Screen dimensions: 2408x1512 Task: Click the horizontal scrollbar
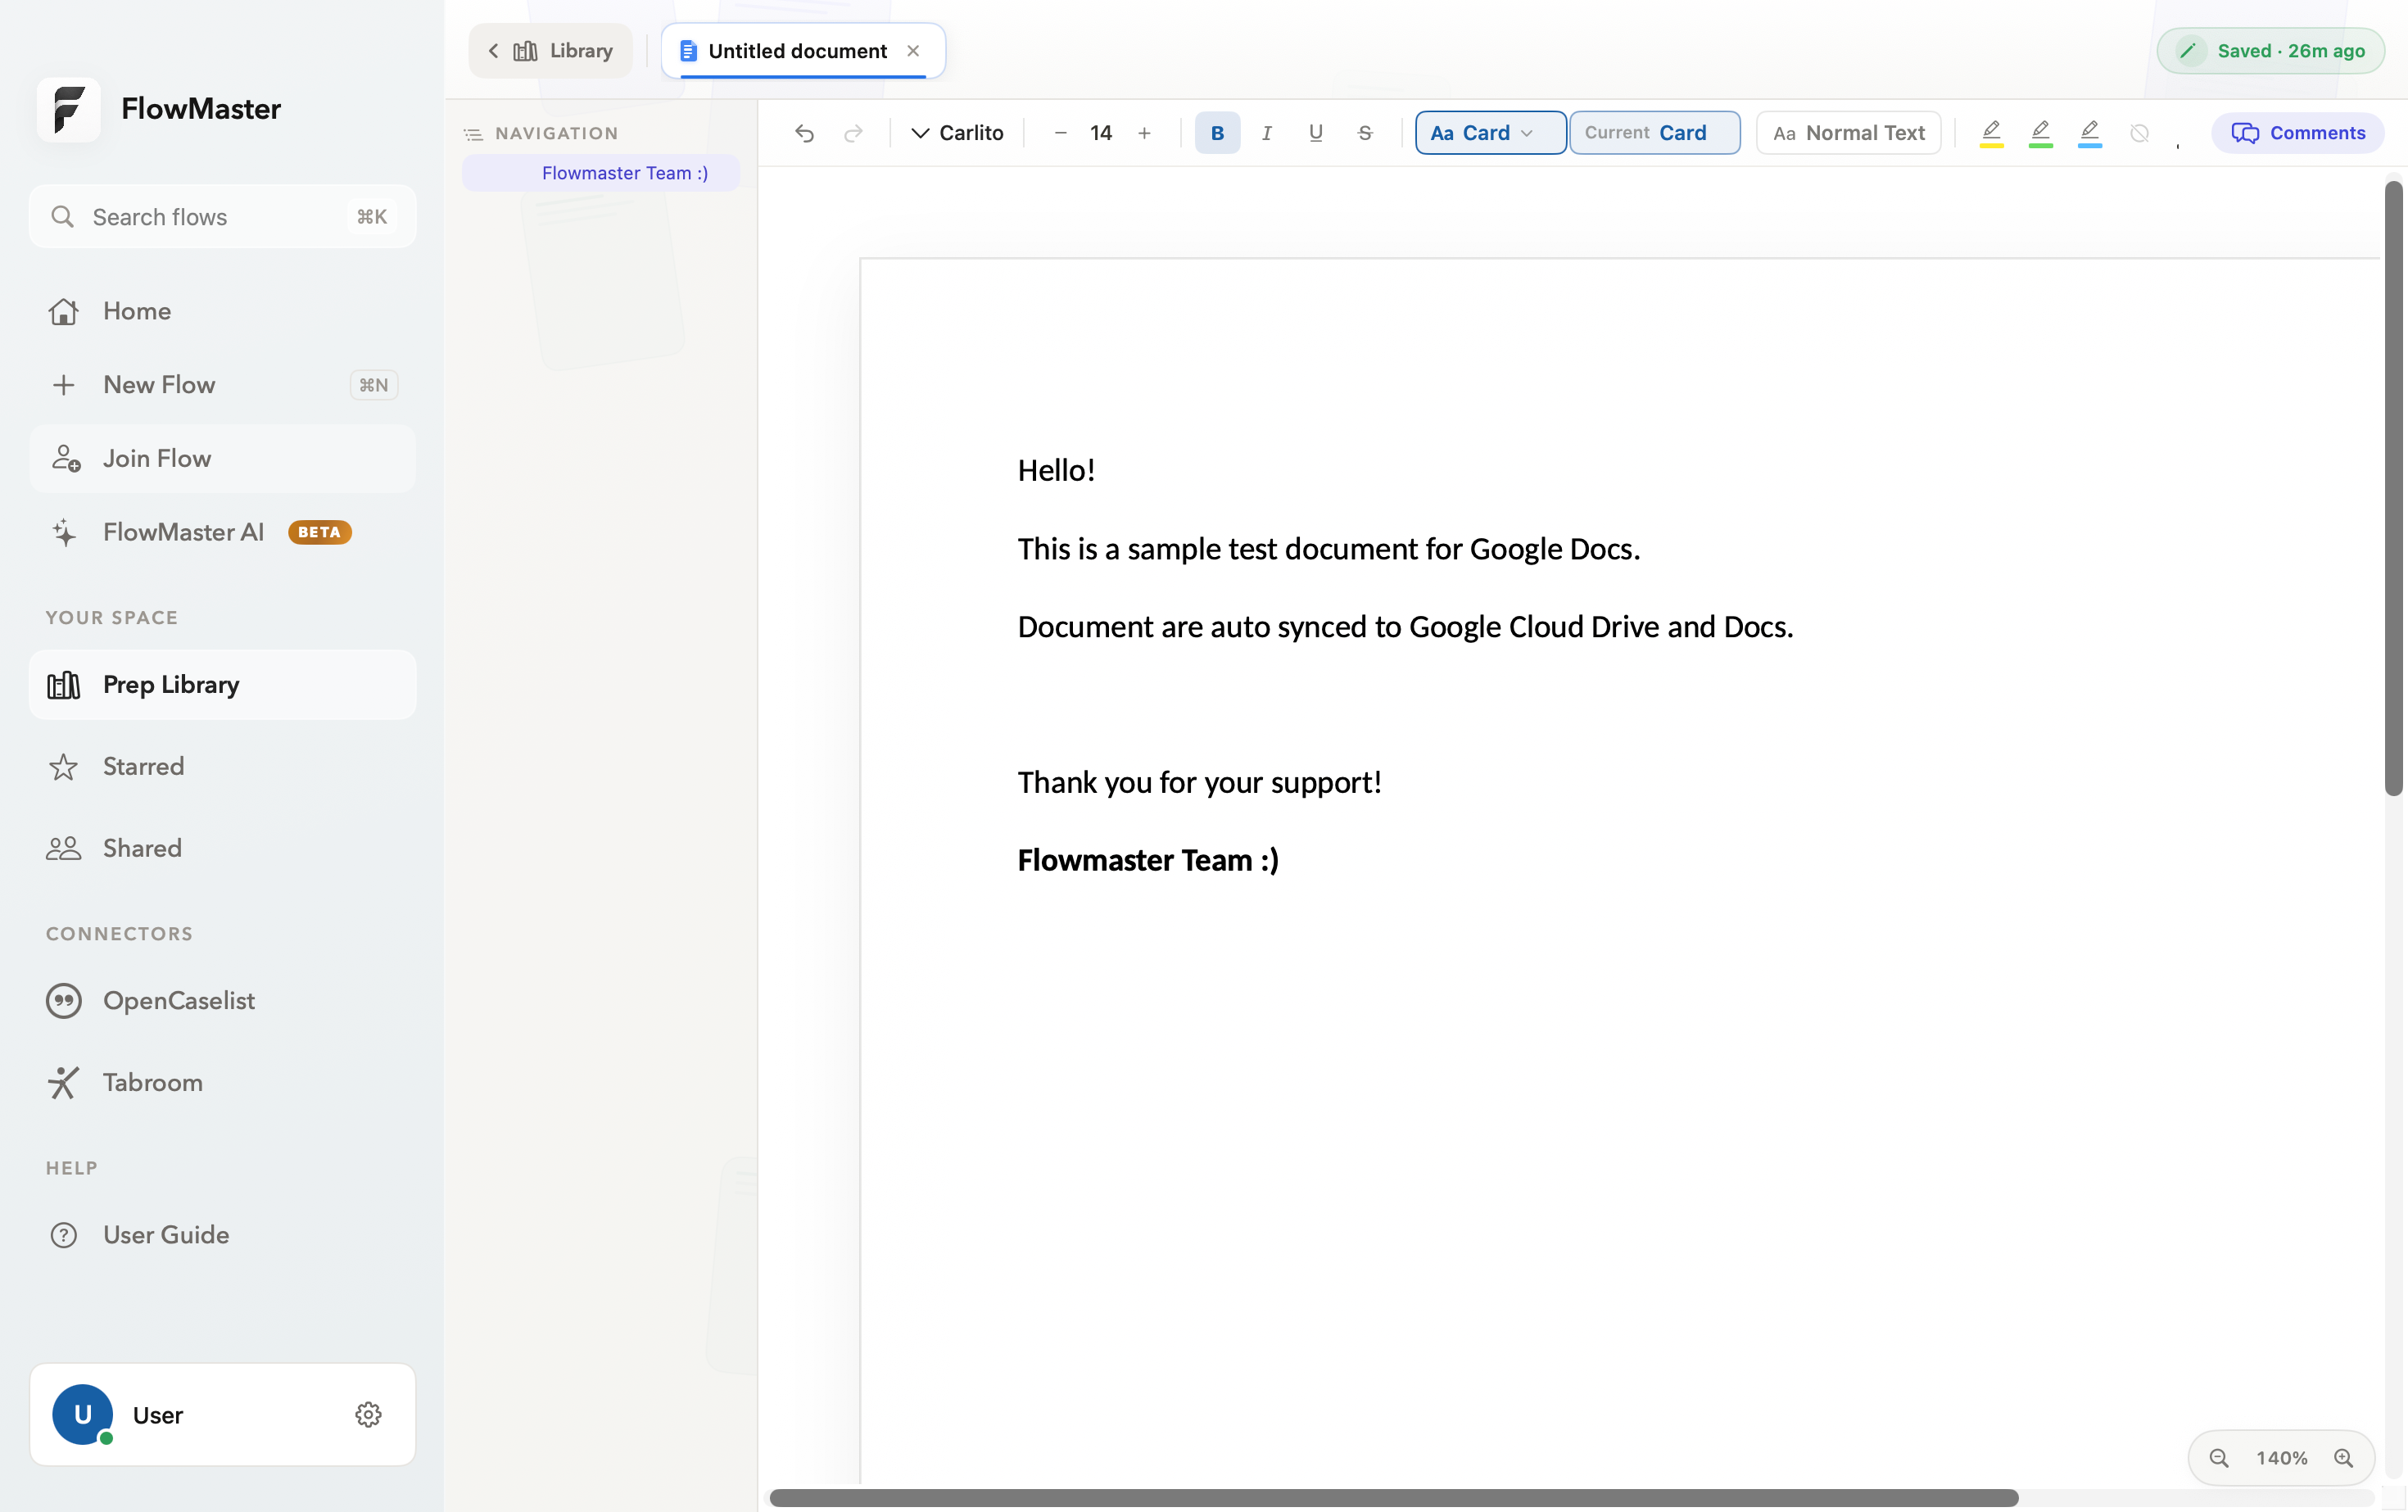(x=1393, y=1497)
